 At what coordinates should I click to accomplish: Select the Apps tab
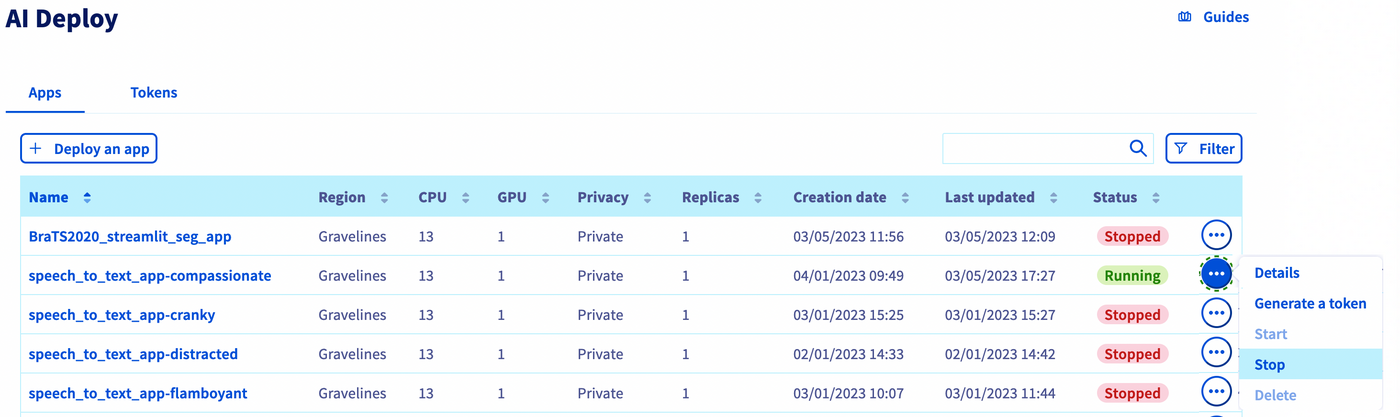click(x=45, y=93)
